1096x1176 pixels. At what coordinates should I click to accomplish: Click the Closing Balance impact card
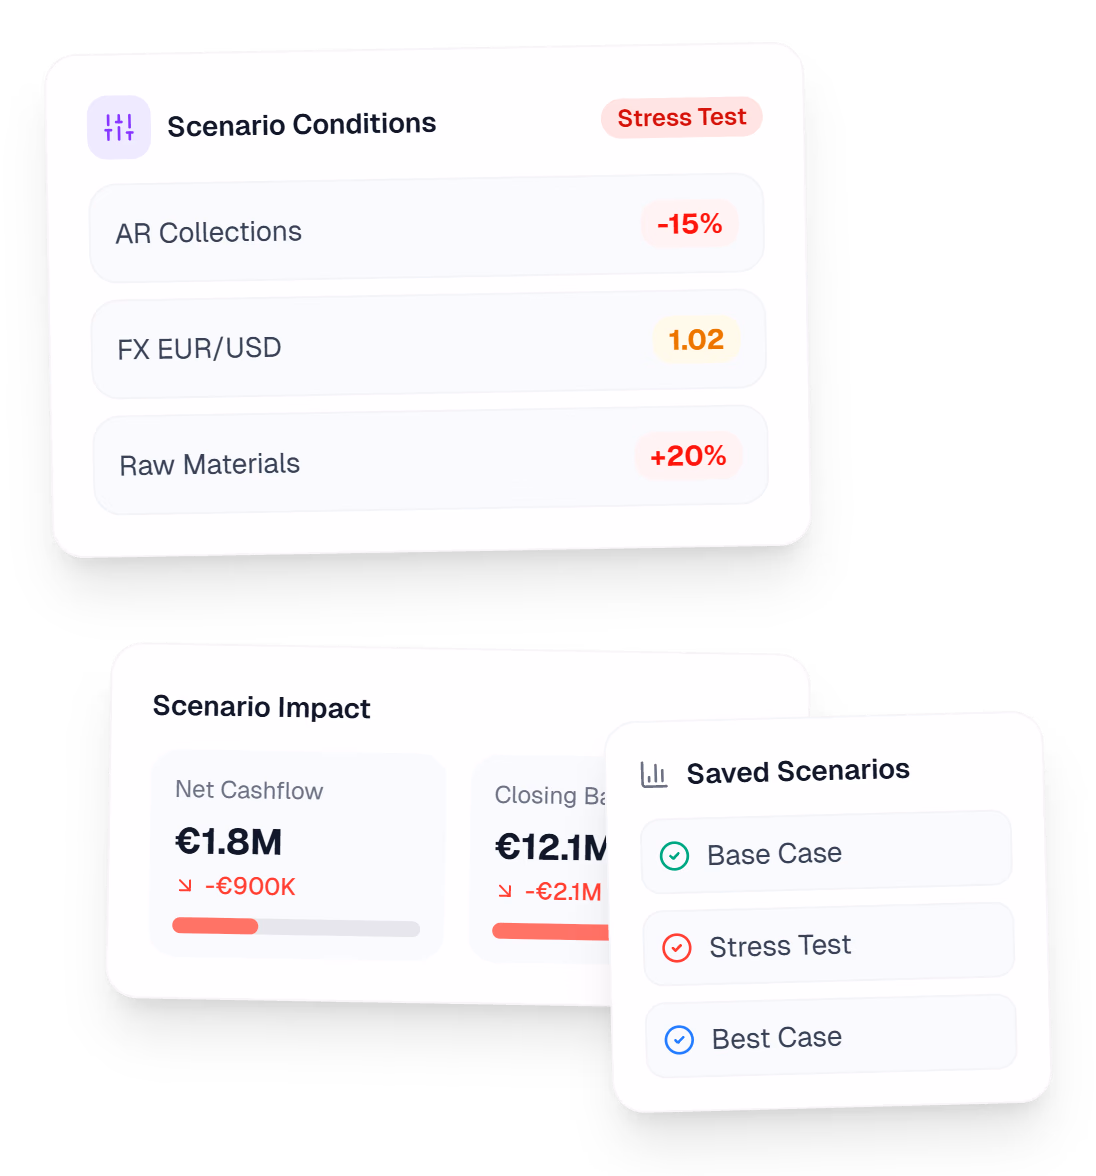548,858
